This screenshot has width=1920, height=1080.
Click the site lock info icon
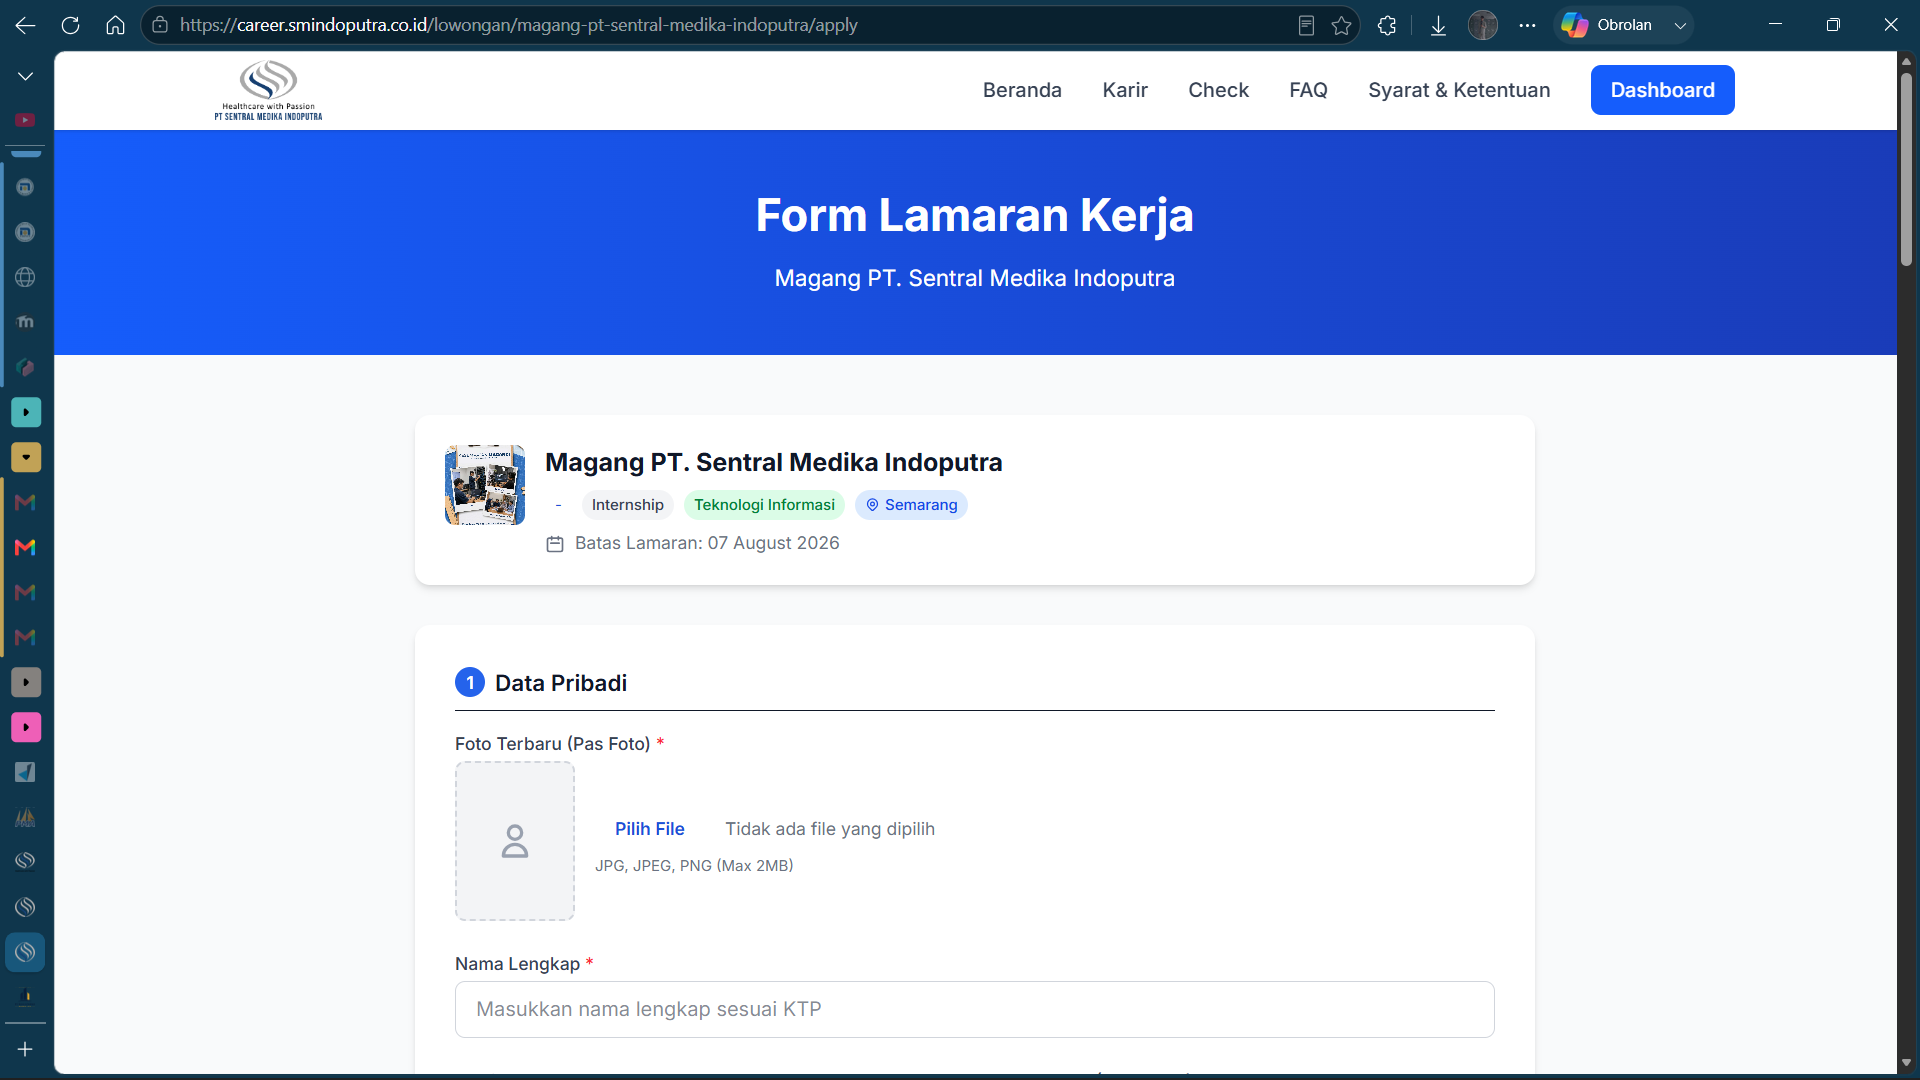160,25
